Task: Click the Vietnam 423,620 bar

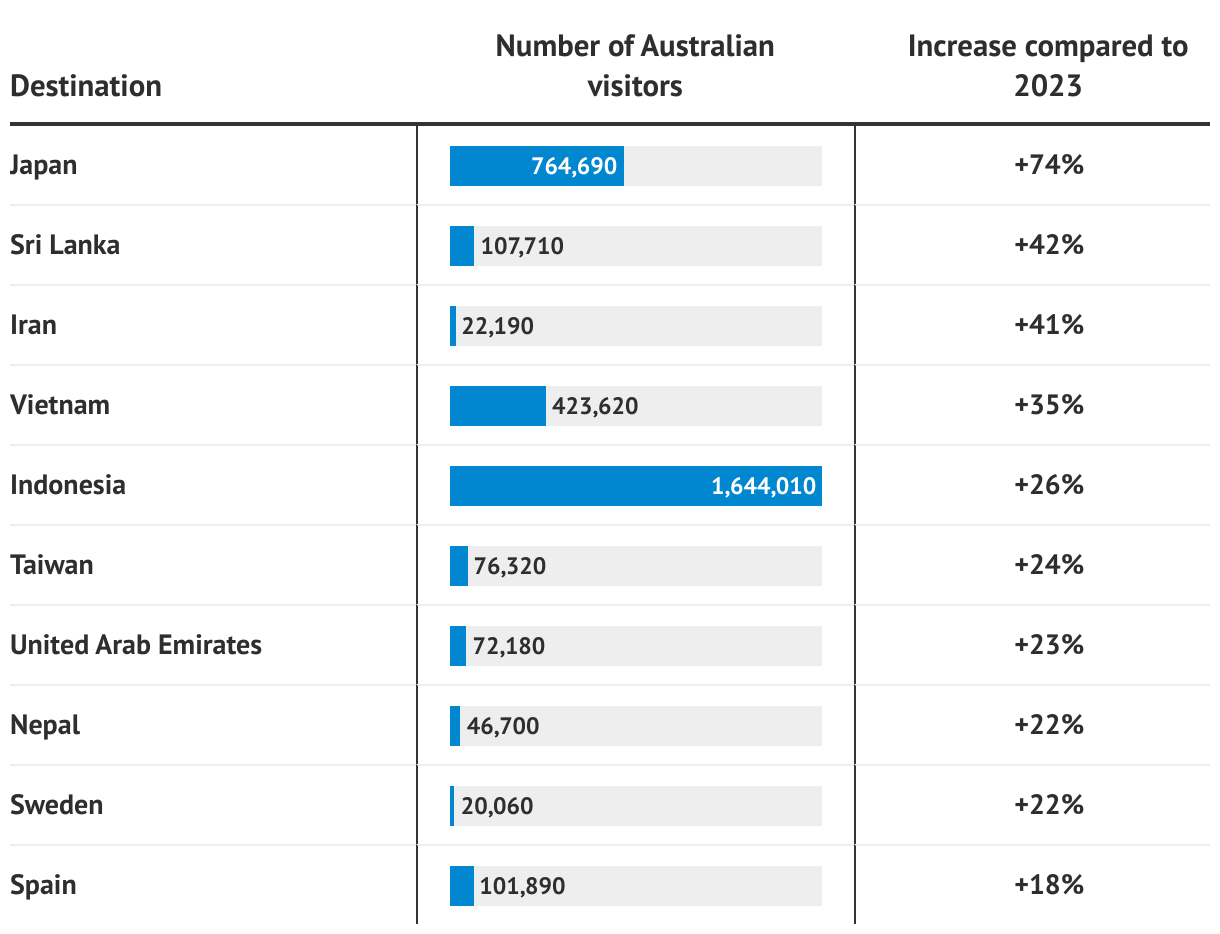Action: pos(498,406)
